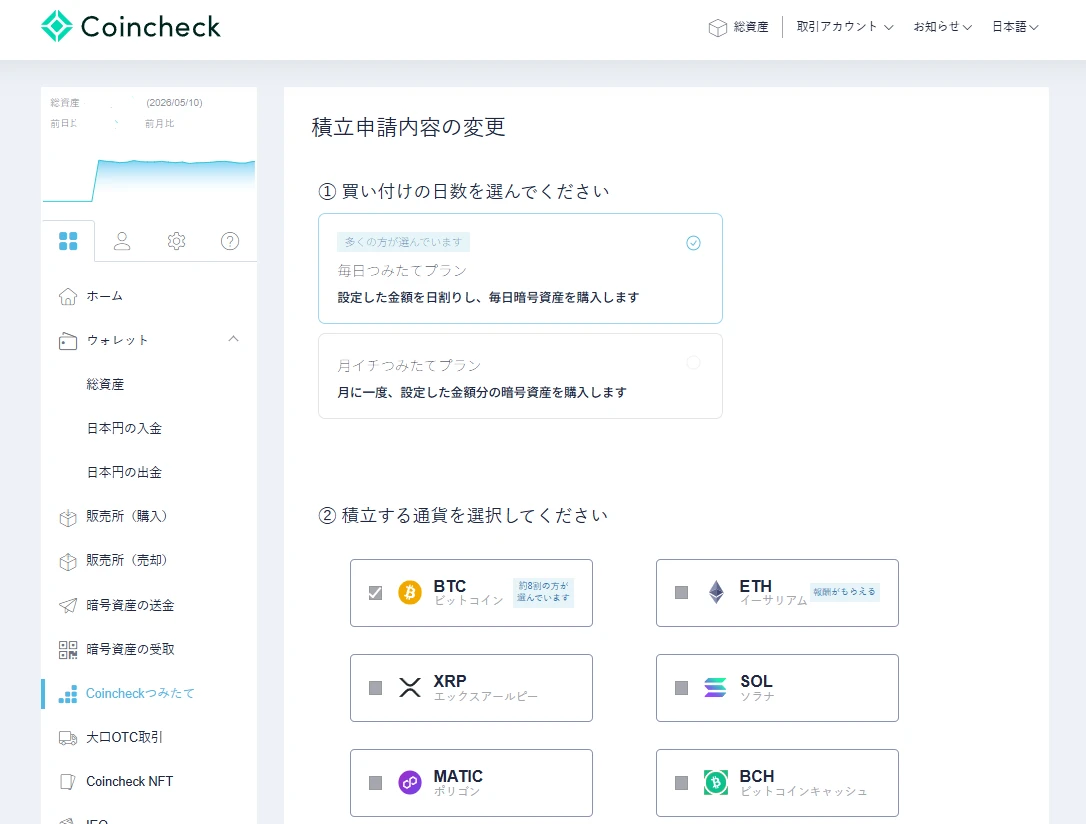1086x824 pixels.
Task: Click the XRP cross logo icon
Action: click(410, 688)
